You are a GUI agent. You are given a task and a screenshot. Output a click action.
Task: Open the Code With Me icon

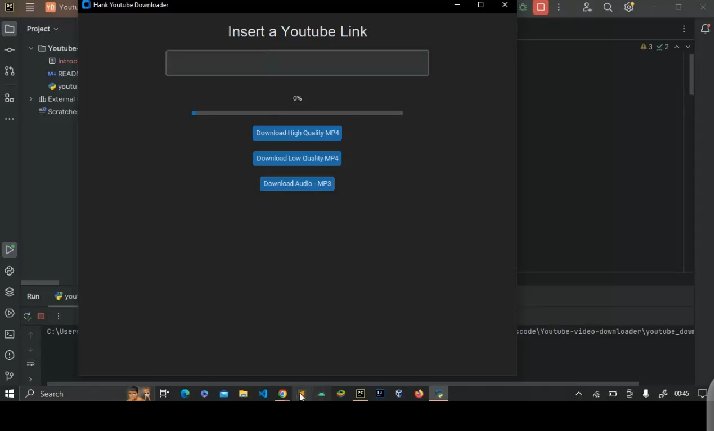tap(587, 7)
